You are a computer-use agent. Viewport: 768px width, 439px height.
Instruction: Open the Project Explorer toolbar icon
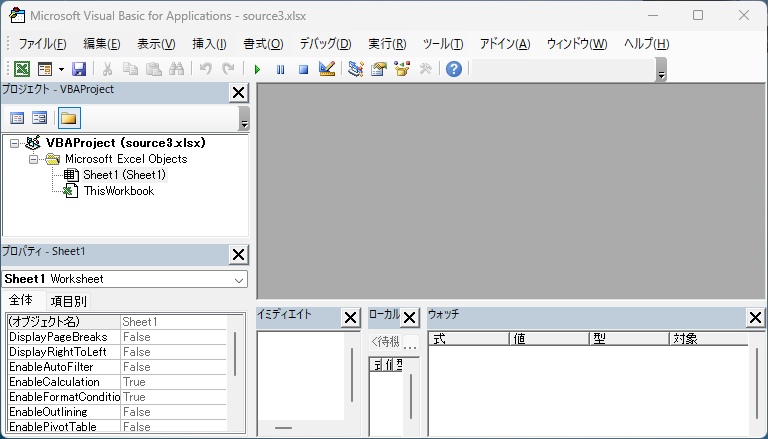356,69
